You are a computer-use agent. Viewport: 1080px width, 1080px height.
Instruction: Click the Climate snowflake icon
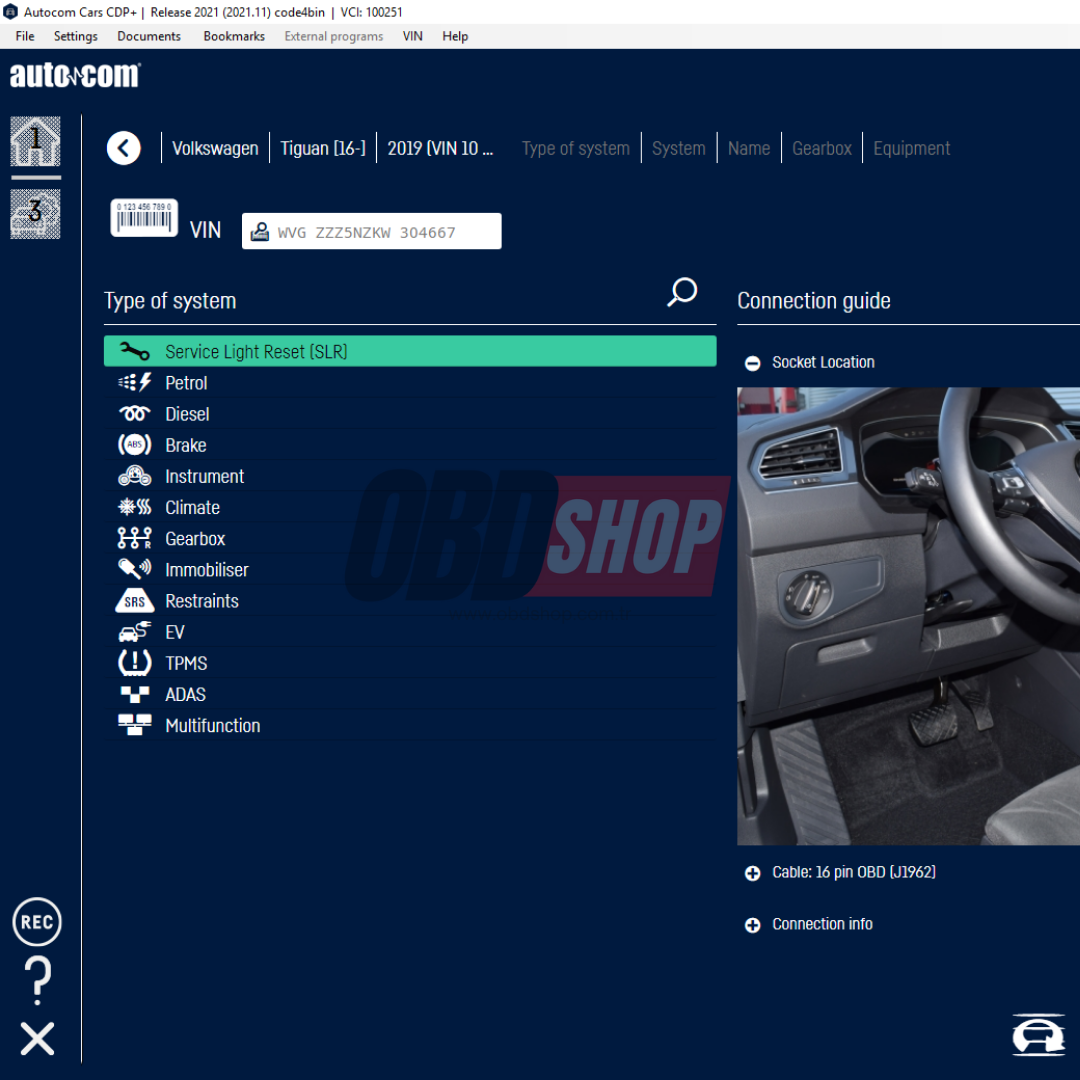tap(134, 507)
